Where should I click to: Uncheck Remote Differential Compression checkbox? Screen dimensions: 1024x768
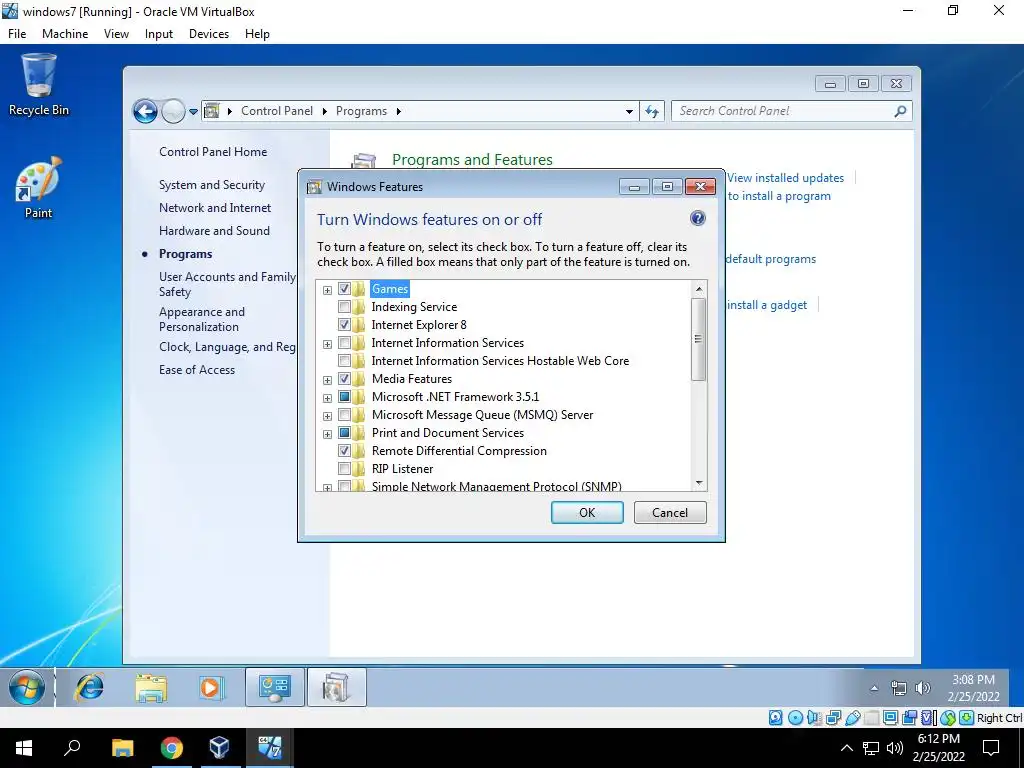point(344,451)
